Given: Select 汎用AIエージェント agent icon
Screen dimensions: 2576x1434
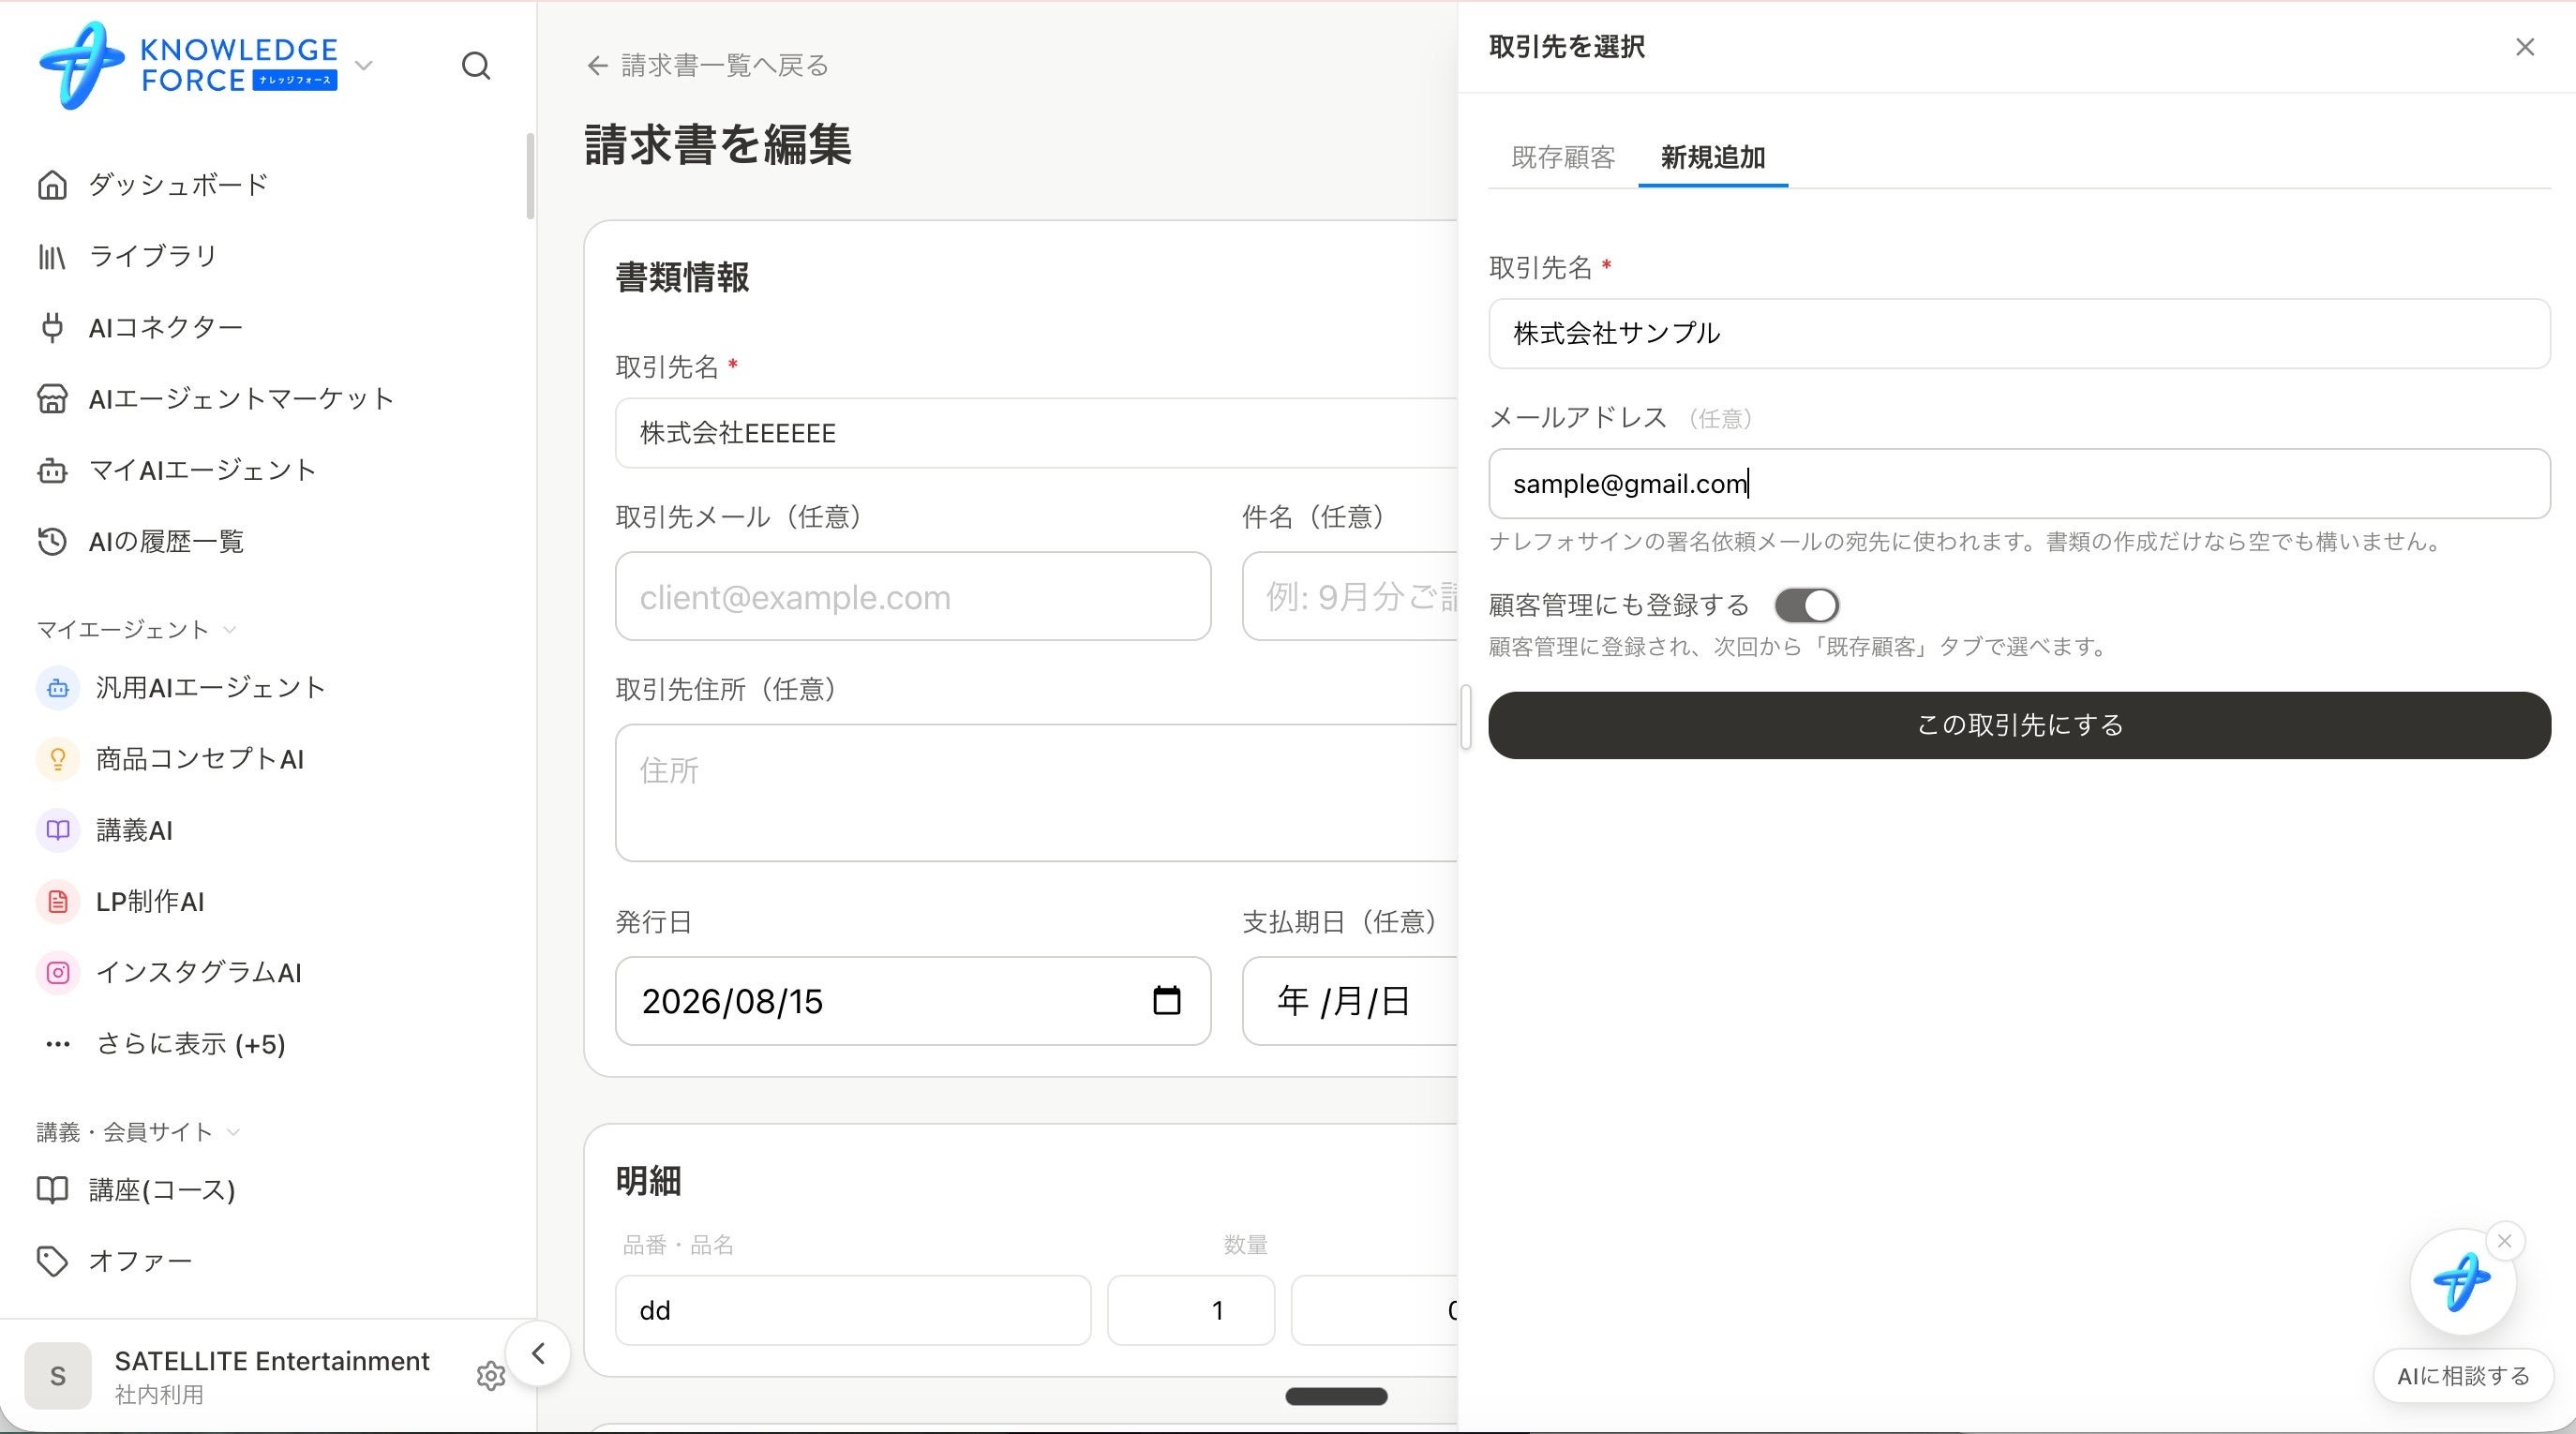Looking at the screenshot, I should tap(58, 688).
